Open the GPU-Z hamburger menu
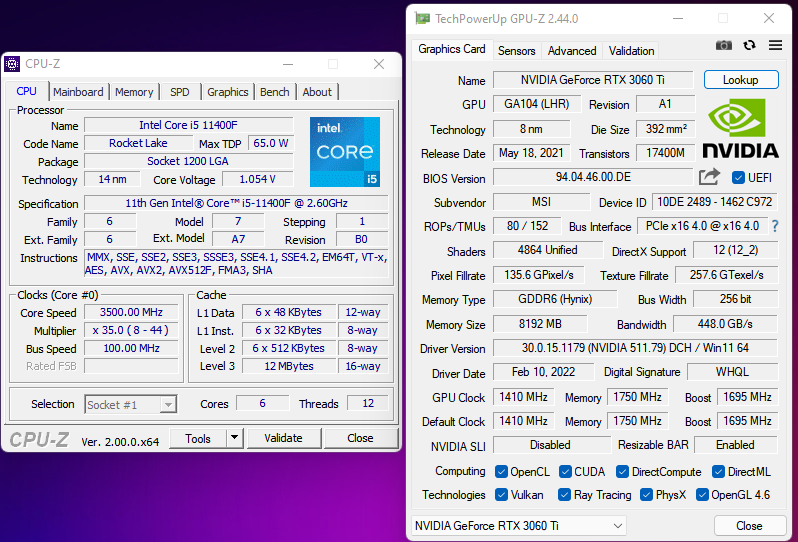This screenshot has height=542, width=798. click(x=775, y=45)
